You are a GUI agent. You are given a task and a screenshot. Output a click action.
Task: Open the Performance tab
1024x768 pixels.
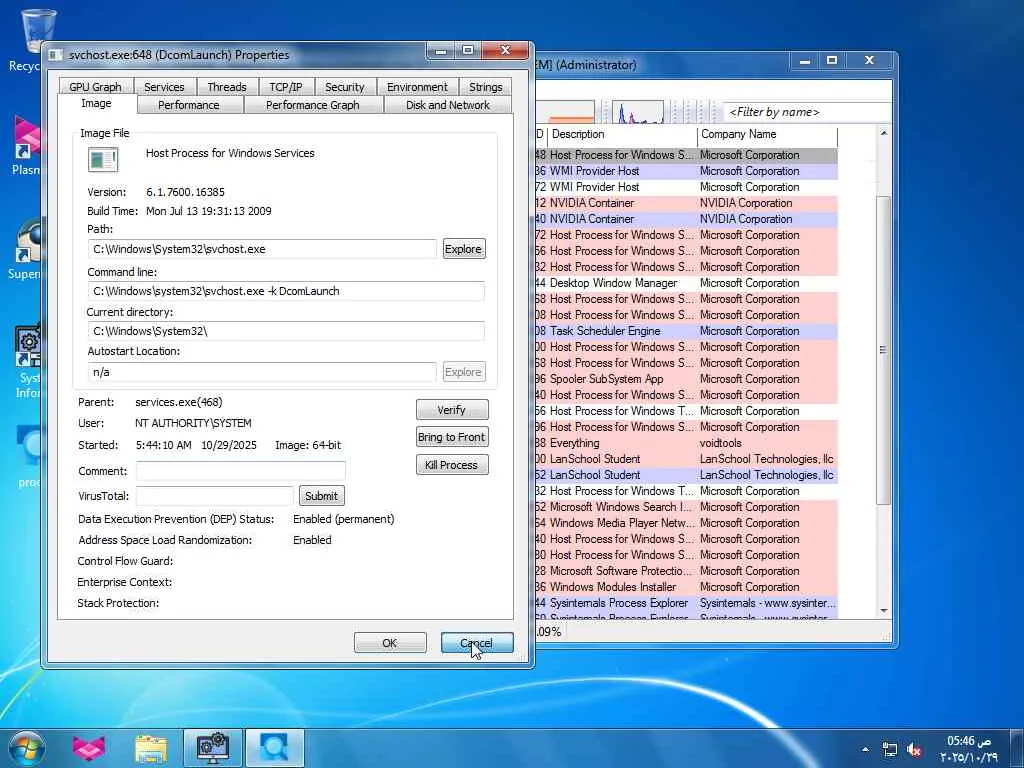[x=189, y=105]
